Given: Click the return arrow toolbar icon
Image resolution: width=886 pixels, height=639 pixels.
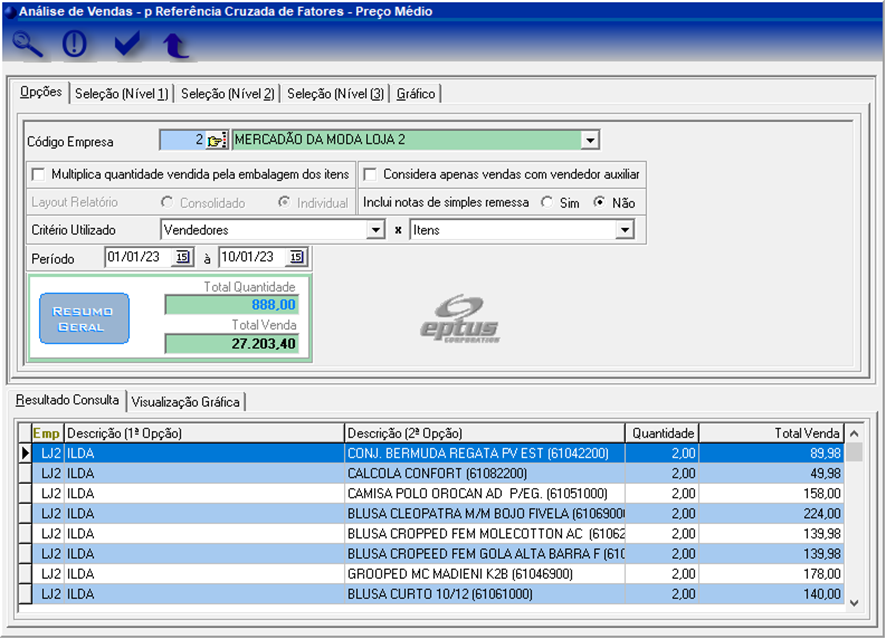Looking at the screenshot, I should (176, 45).
